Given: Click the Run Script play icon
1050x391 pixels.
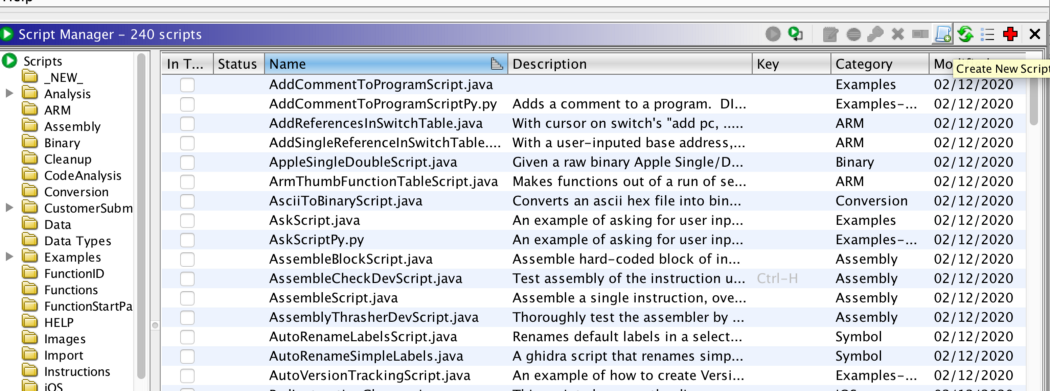Looking at the screenshot, I should click(x=773, y=33).
